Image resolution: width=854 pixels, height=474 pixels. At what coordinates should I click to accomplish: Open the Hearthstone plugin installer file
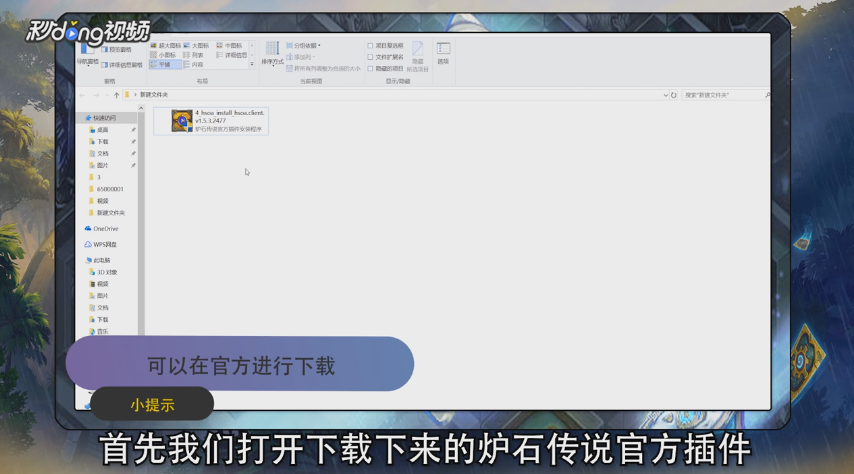(211, 120)
